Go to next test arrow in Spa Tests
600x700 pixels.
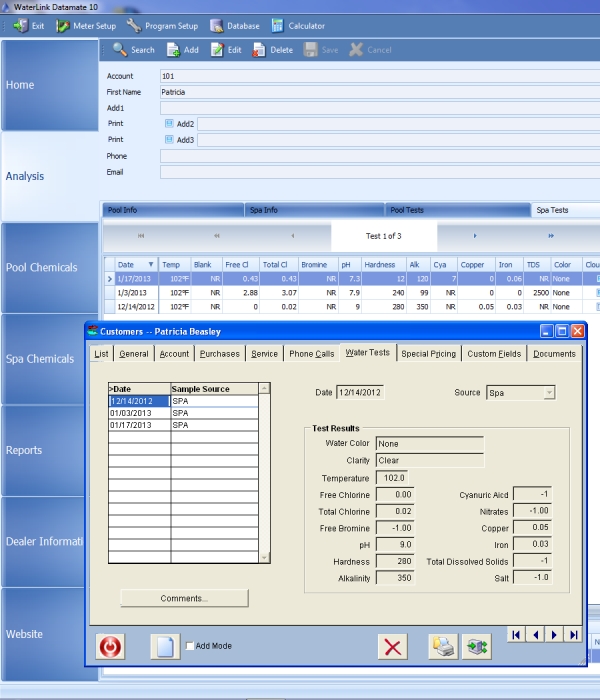pyautogui.click(x=475, y=236)
